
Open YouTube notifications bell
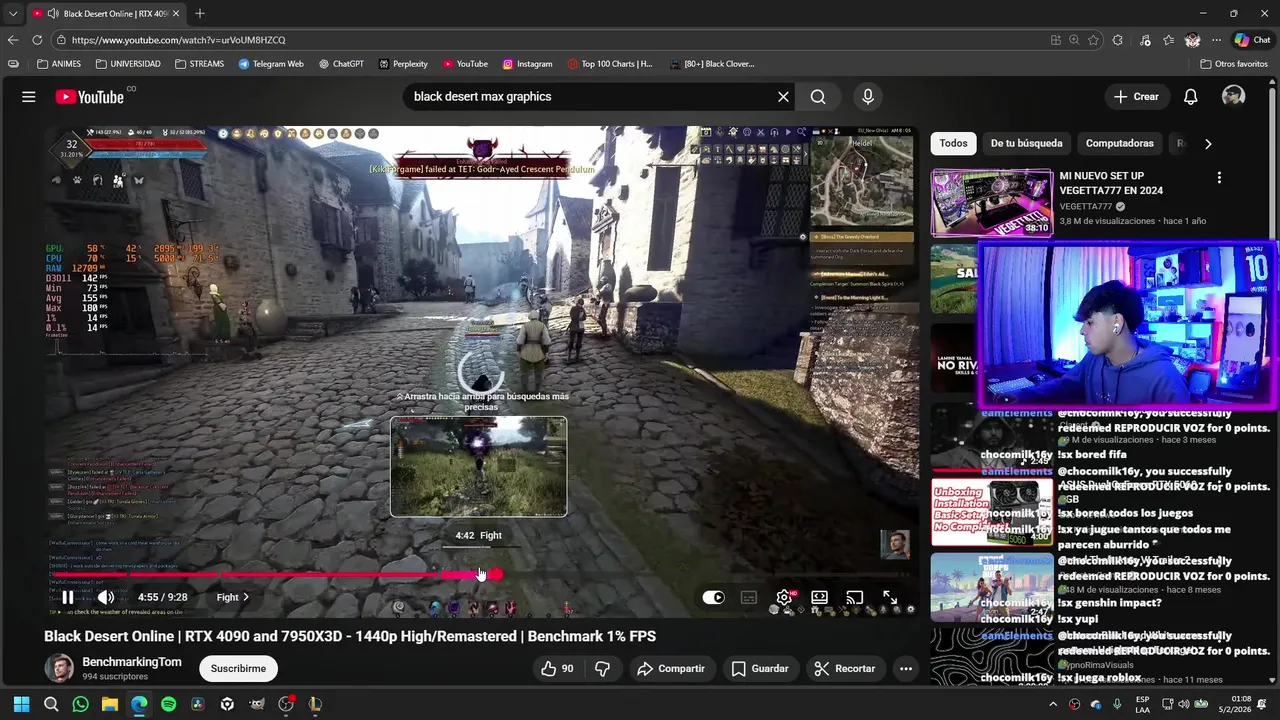pyautogui.click(x=1190, y=97)
